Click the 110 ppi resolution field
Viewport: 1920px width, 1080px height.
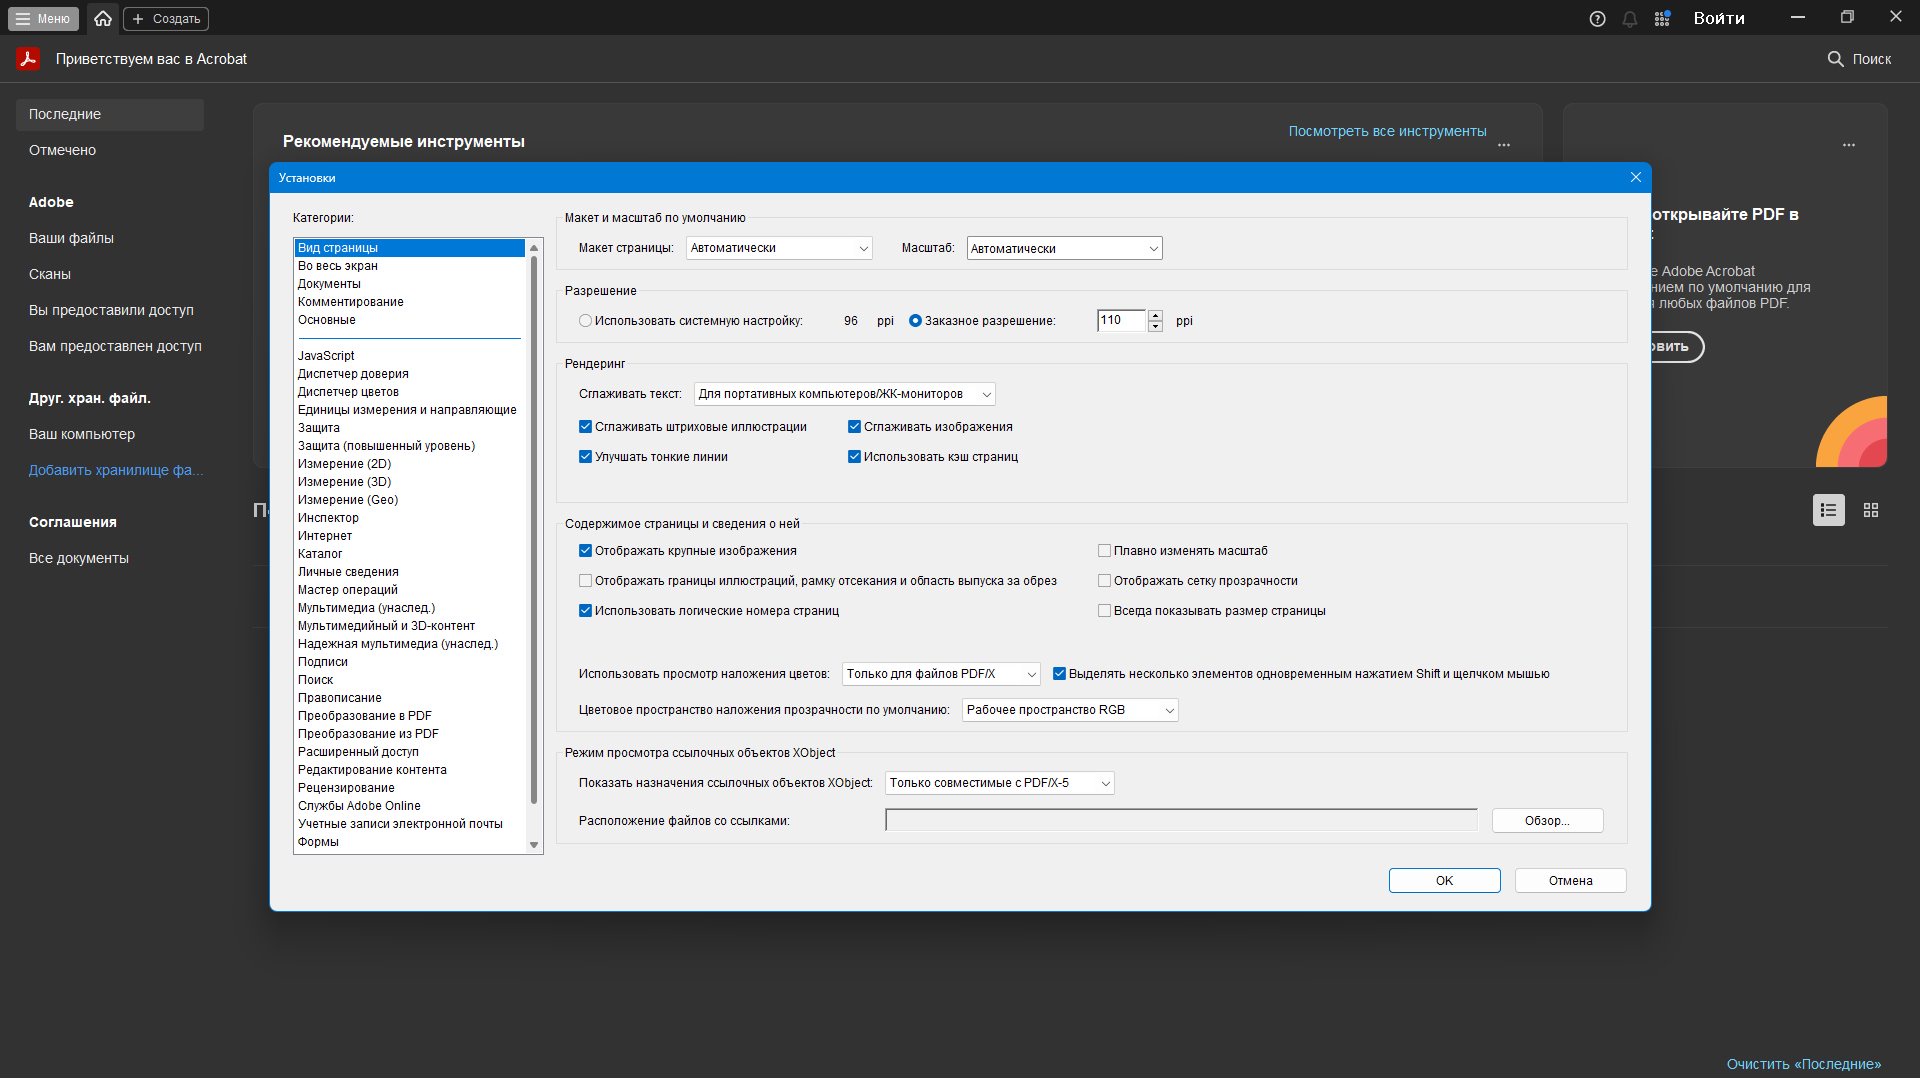[1122, 320]
